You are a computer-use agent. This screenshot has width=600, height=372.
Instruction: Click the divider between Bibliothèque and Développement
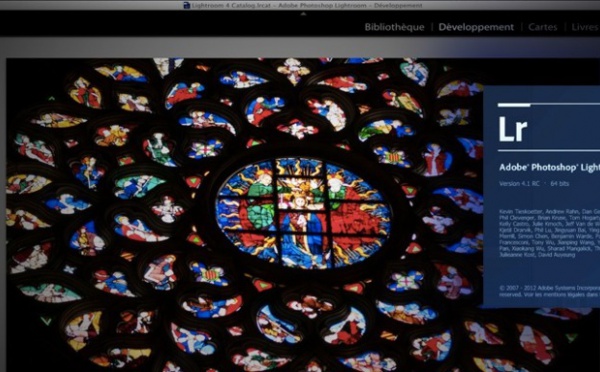tap(432, 27)
